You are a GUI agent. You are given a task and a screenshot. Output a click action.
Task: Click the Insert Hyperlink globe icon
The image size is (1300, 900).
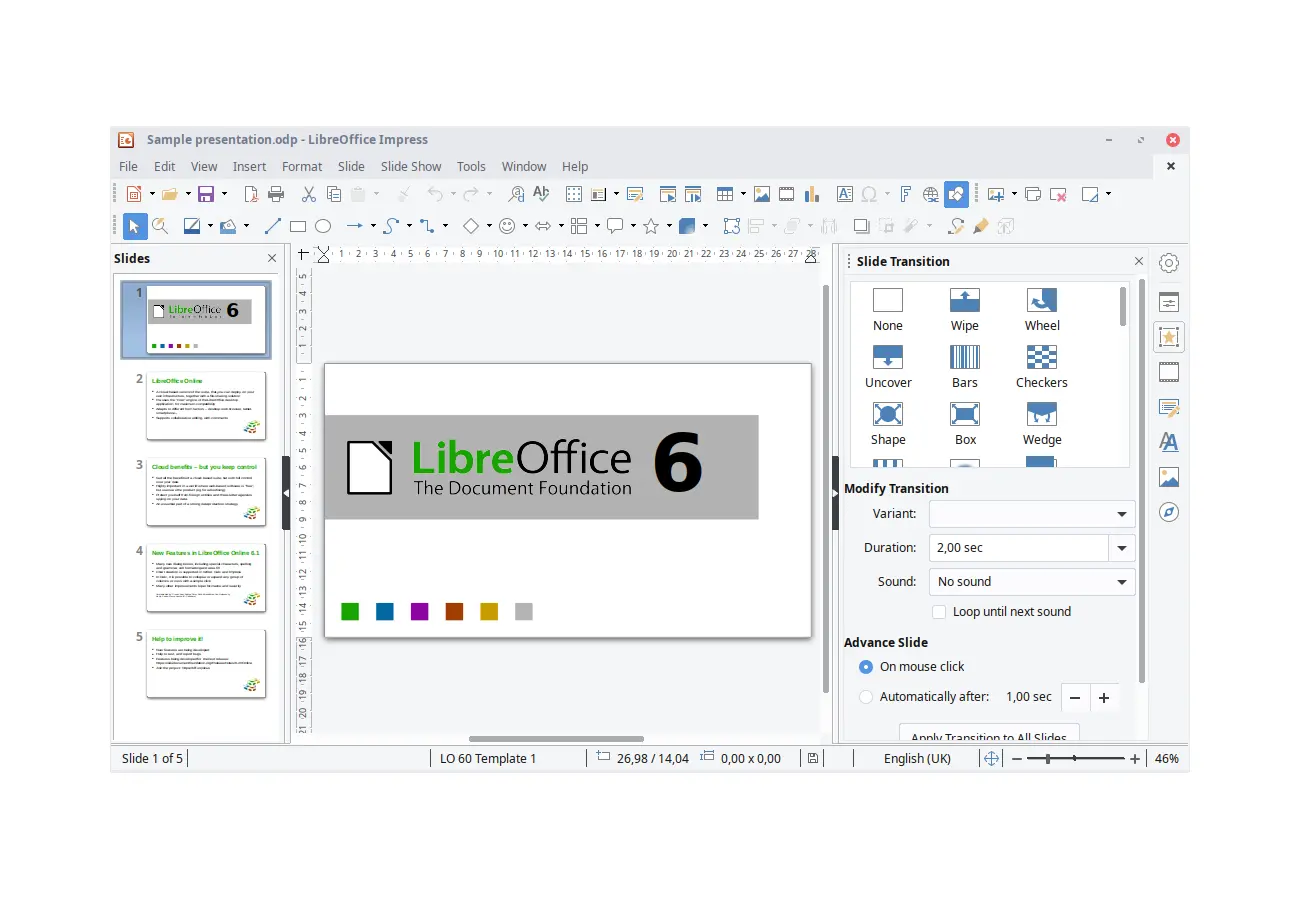(931, 194)
